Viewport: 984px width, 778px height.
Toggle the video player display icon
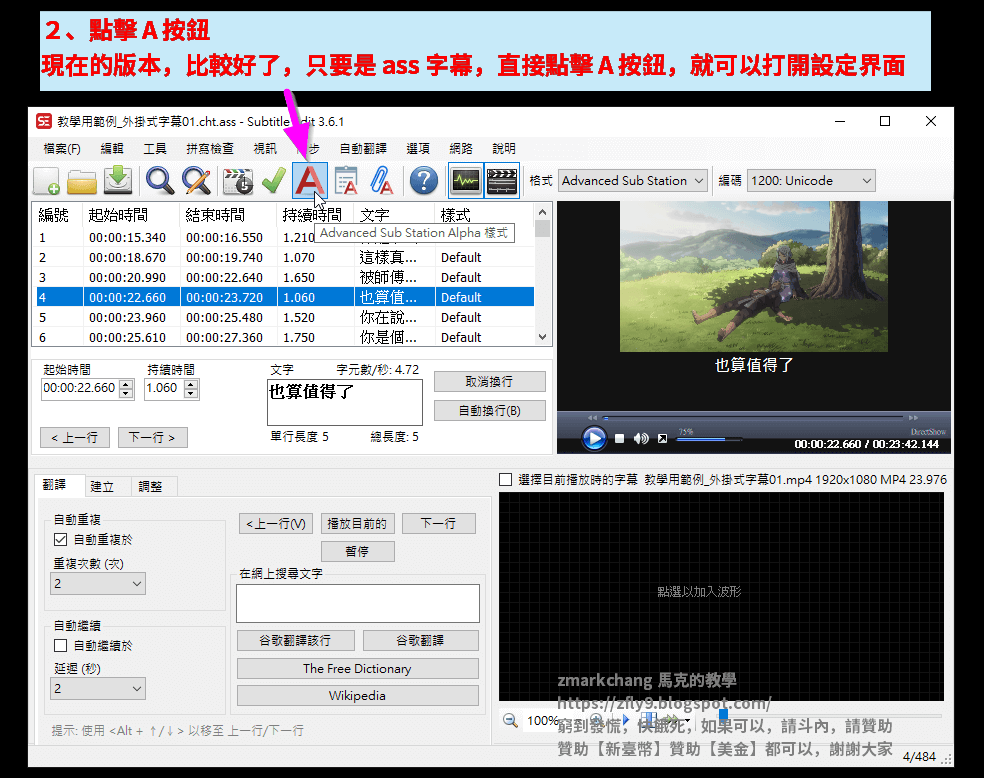(501, 181)
